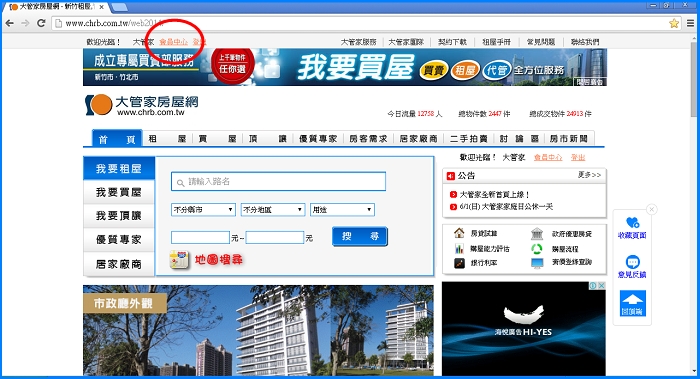
Task: Click the browser reload icon
Action: 41,23
